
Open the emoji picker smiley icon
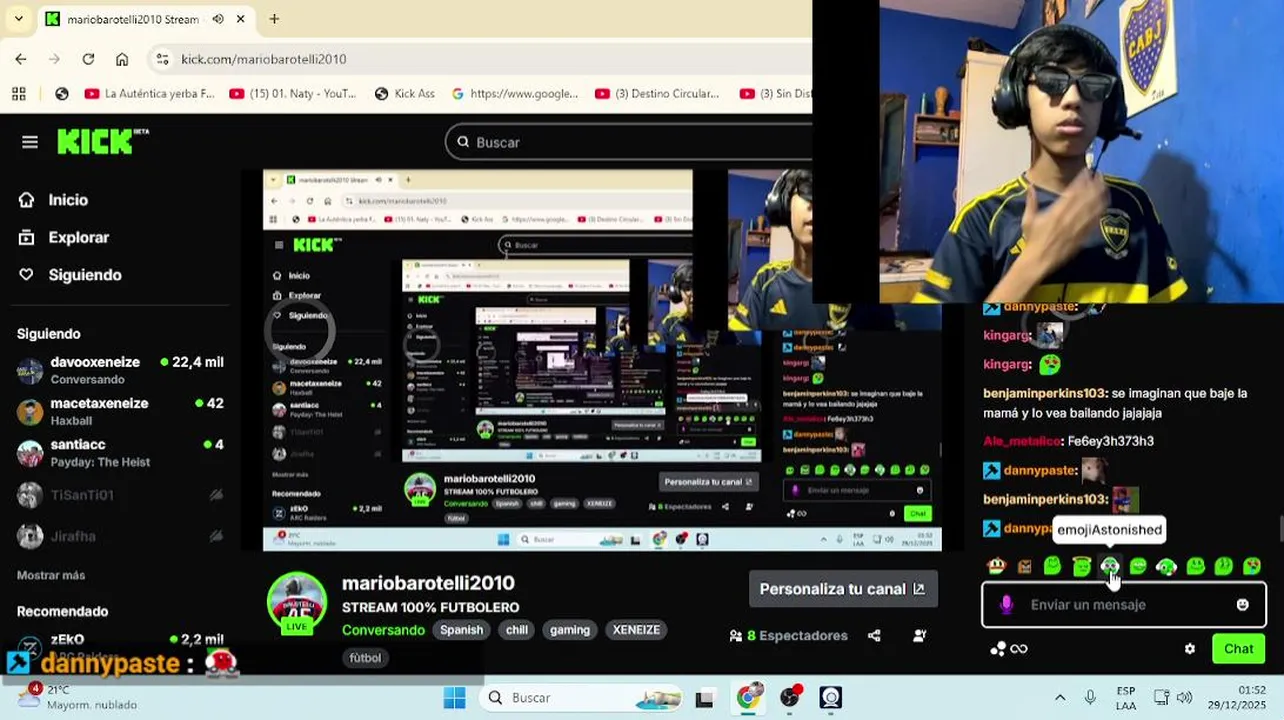(1243, 605)
